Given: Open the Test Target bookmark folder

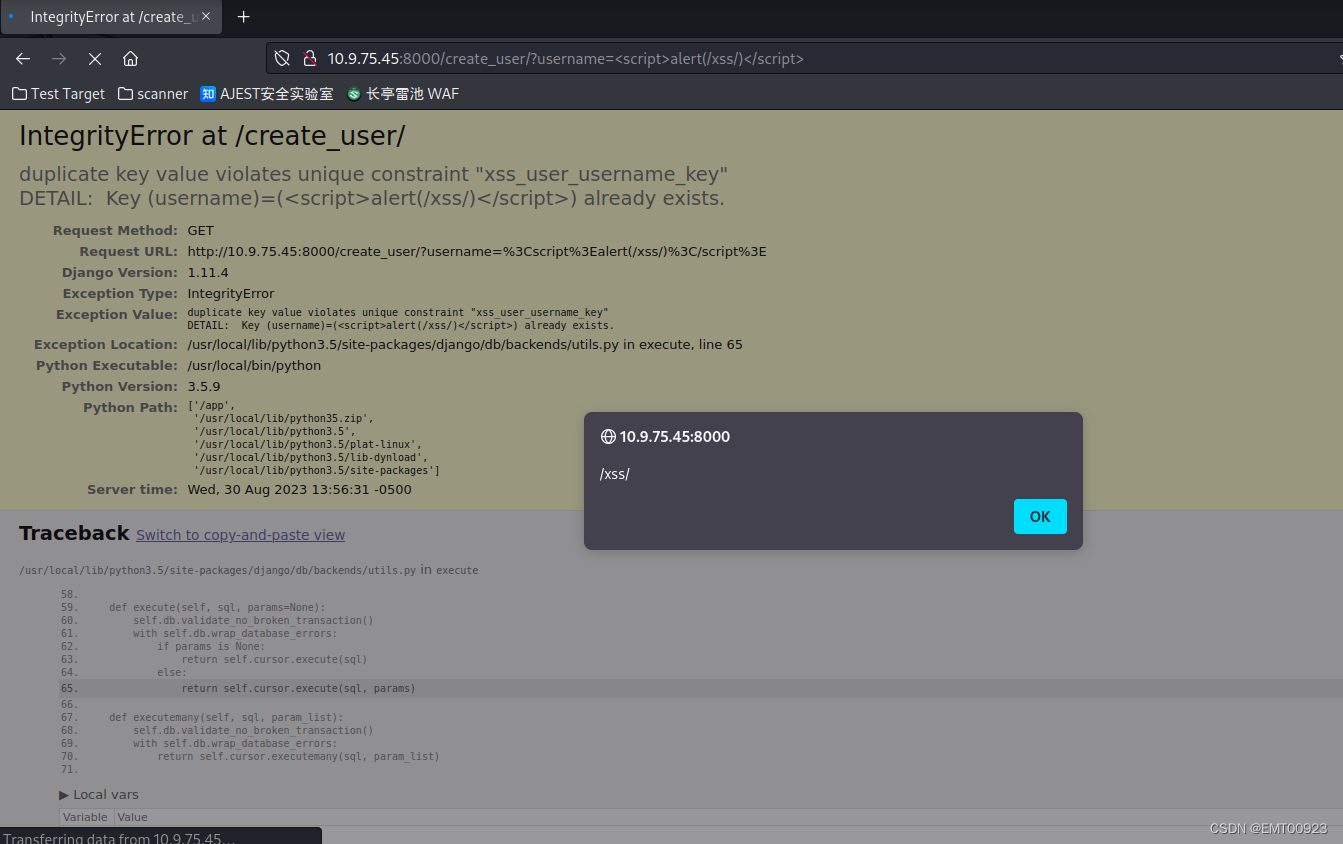Looking at the screenshot, I should click(58, 93).
